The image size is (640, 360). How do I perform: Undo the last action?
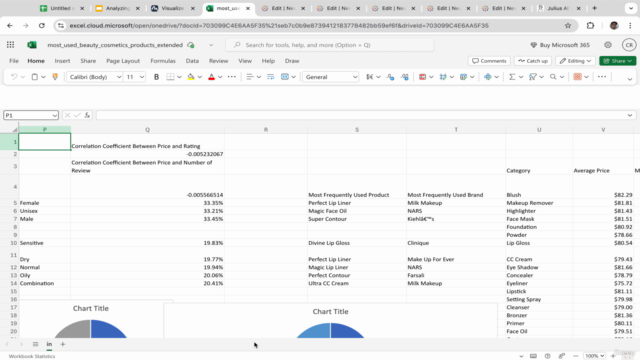14,77
